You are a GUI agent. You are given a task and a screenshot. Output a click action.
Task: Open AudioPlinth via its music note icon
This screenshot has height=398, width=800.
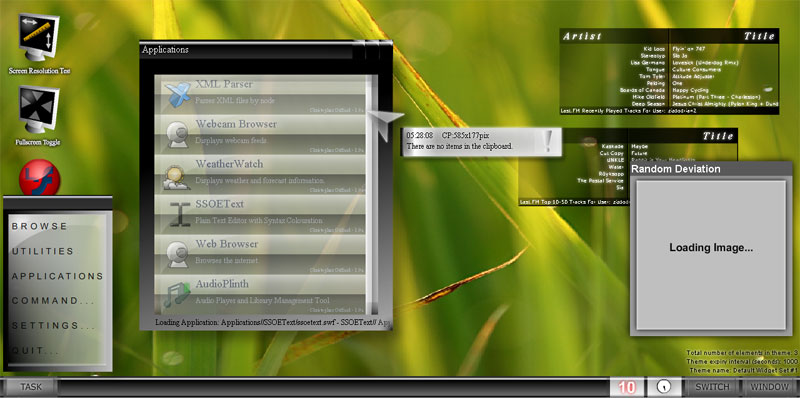(x=177, y=295)
